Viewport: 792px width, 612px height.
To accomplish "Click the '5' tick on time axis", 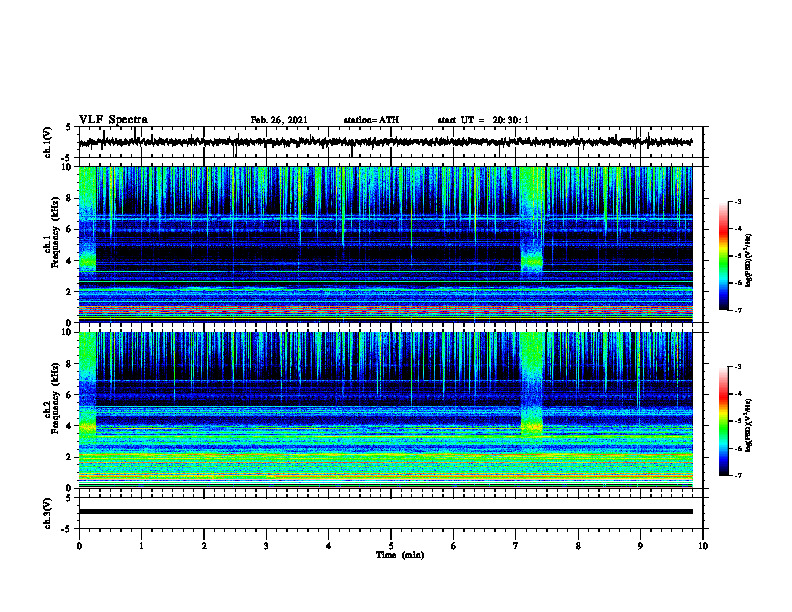I will pyautogui.click(x=391, y=546).
